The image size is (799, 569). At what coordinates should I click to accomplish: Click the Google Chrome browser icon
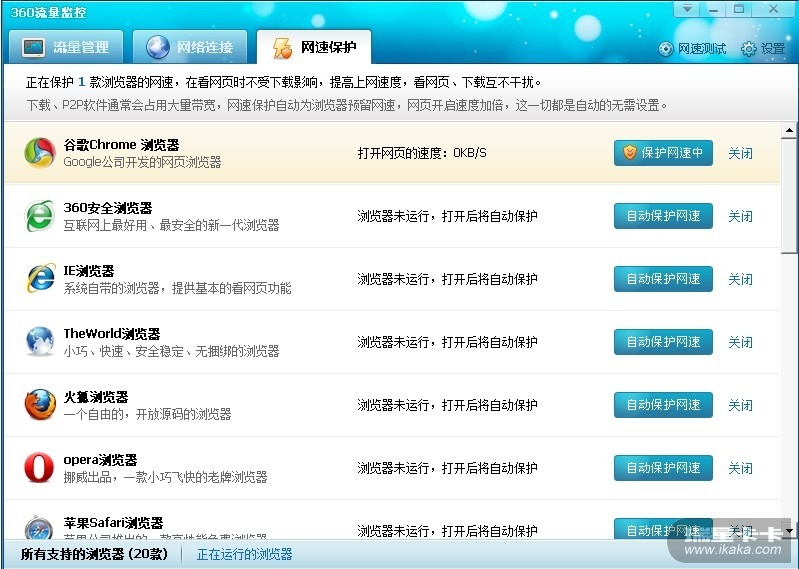tap(40, 152)
